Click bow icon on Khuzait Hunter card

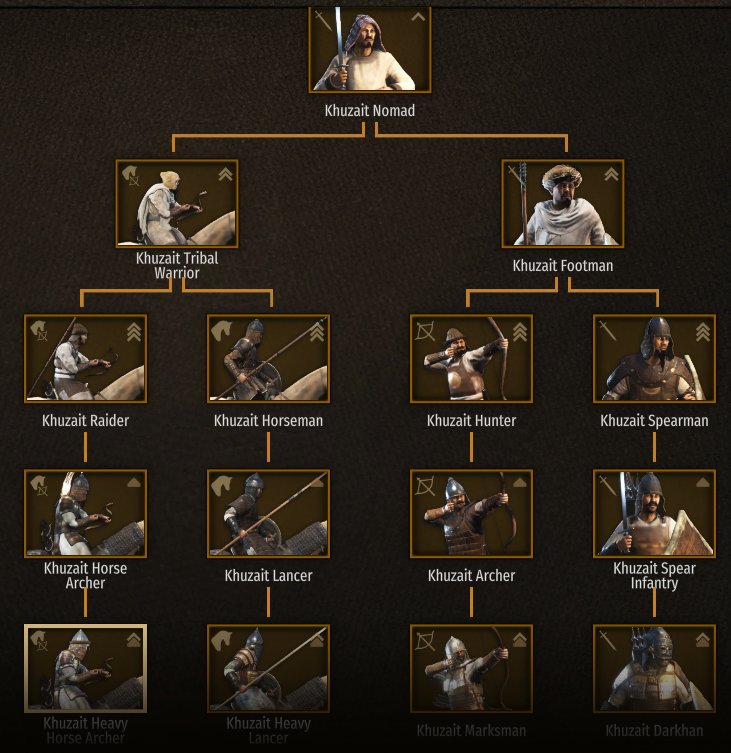(x=425, y=331)
